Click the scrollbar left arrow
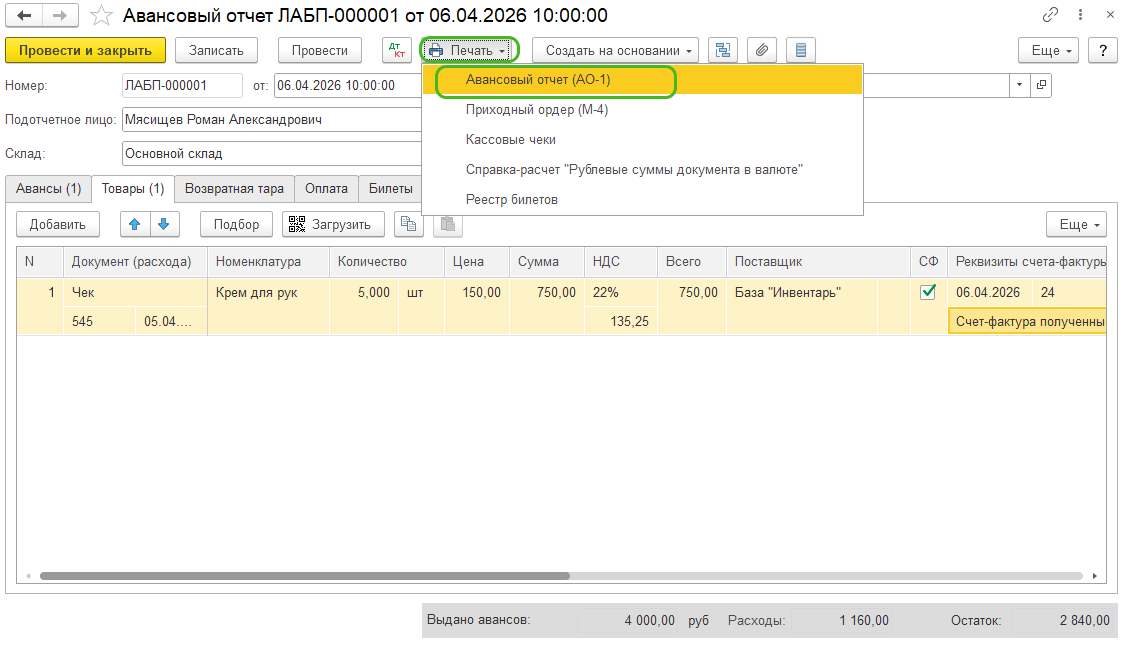 click(28, 575)
